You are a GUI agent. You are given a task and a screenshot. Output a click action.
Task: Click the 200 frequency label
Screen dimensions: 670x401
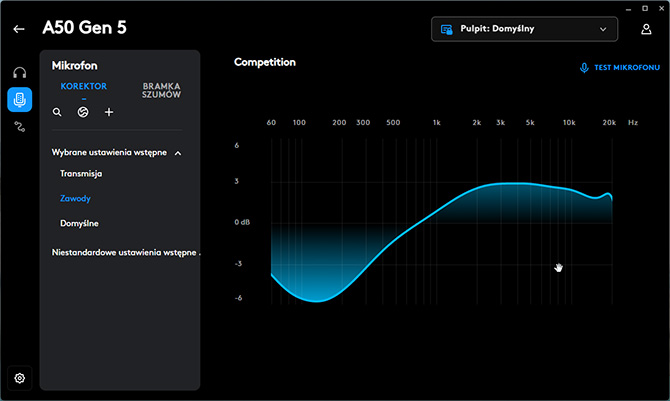coord(339,123)
